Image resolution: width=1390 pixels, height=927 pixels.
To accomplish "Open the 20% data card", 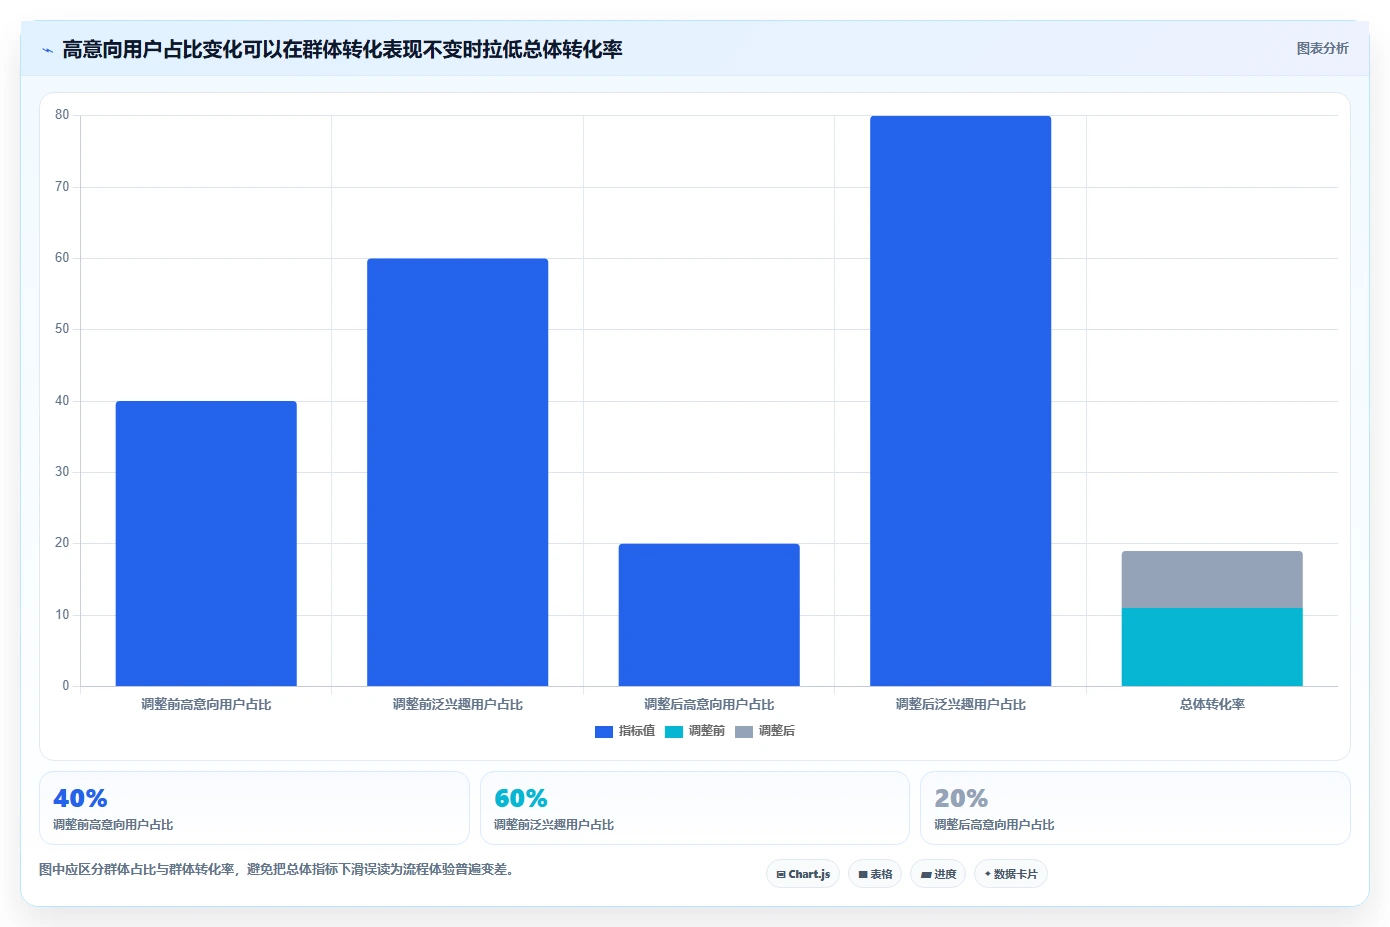I will pyautogui.click(x=1135, y=808).
